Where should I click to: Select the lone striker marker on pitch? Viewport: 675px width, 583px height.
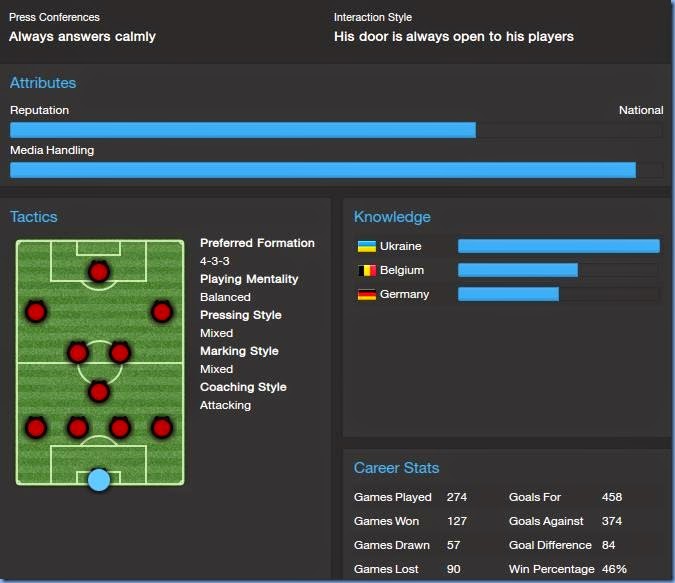(x=98, y=271)
